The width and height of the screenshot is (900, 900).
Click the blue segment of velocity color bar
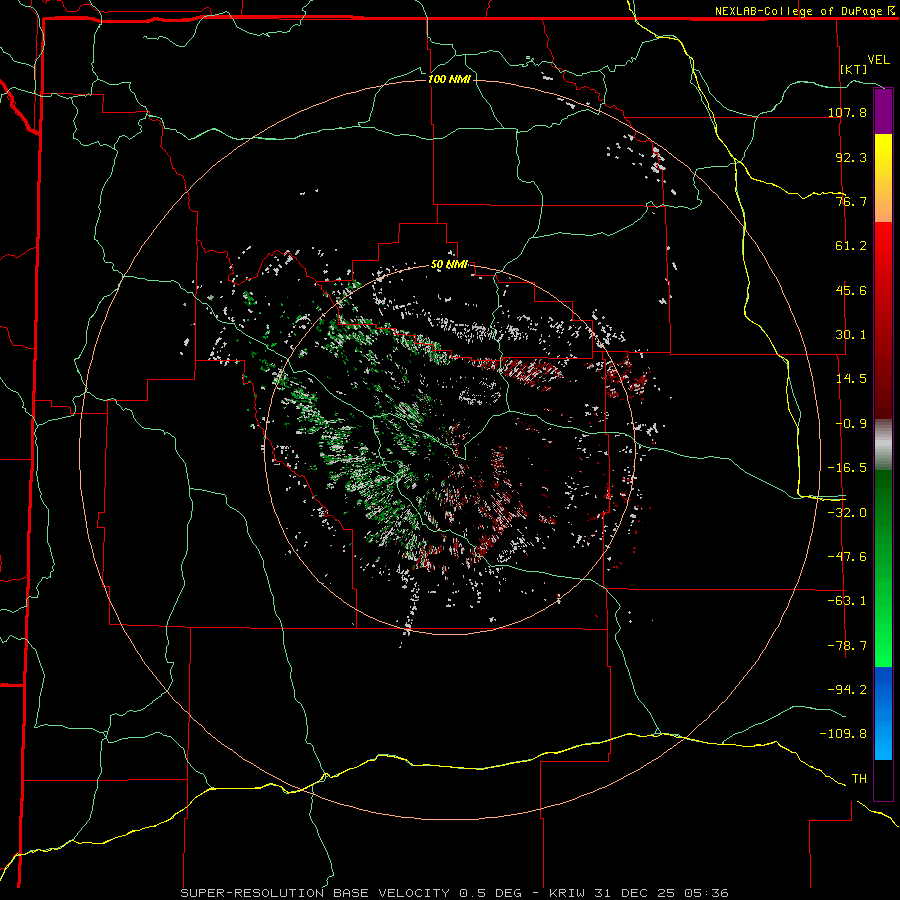tap(883, 713)
